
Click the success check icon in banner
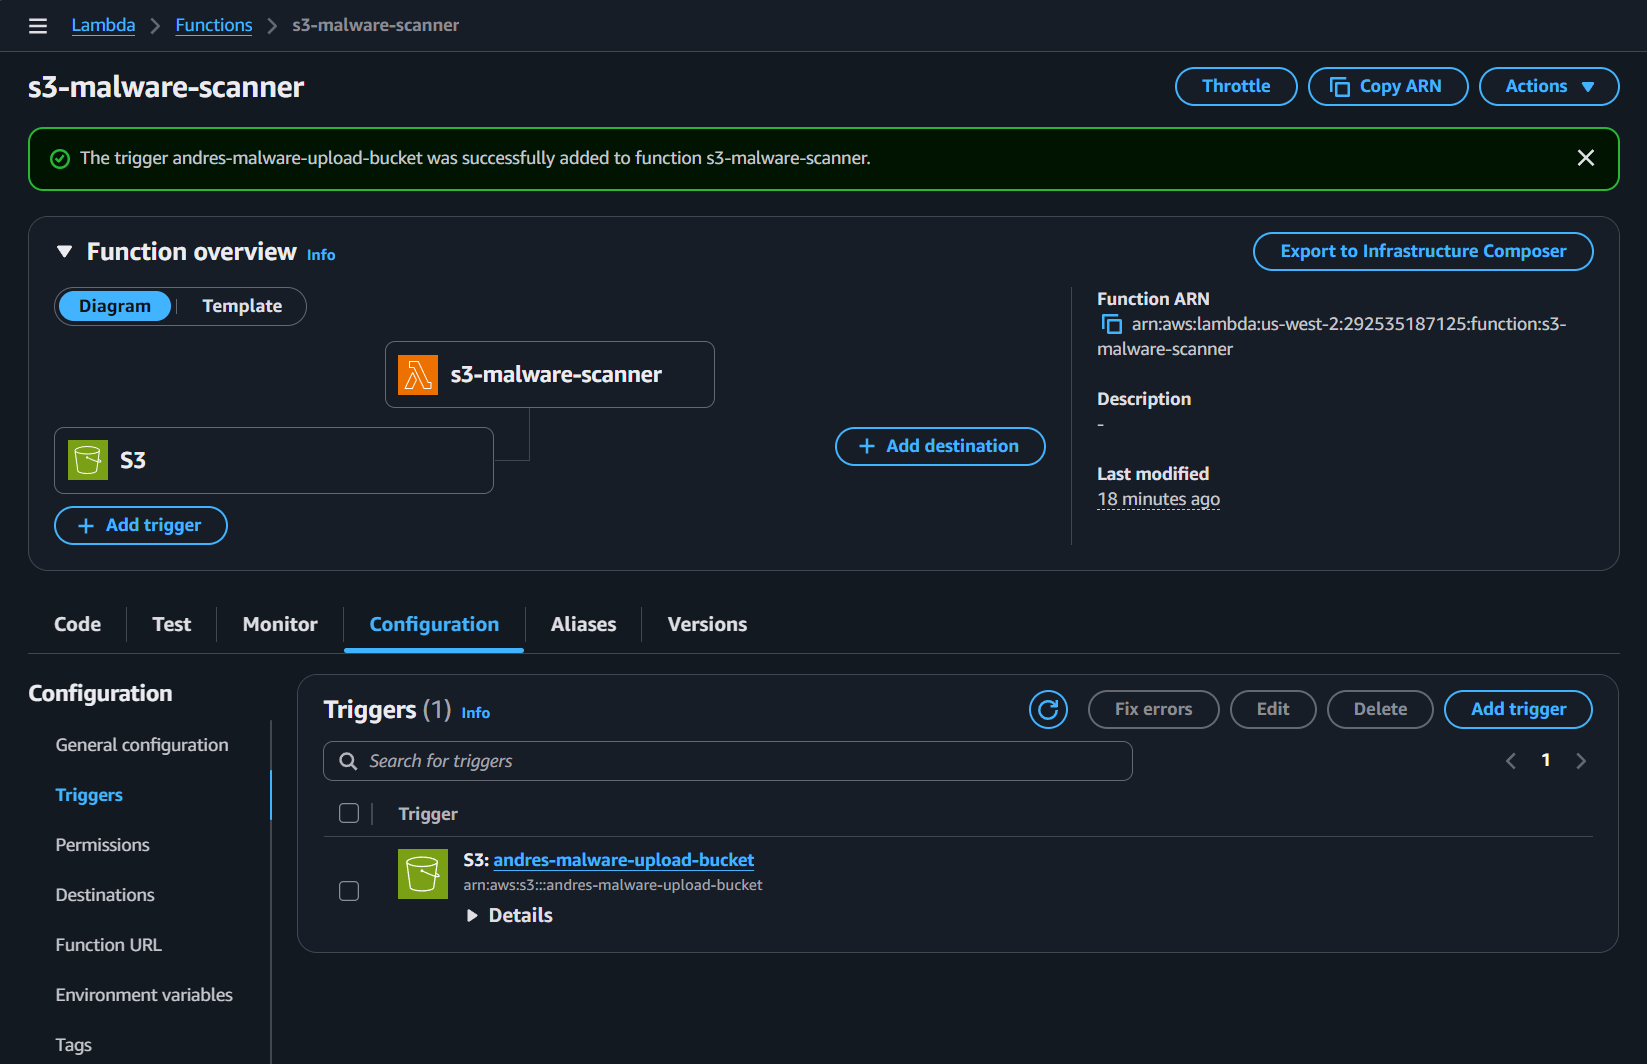tap(60, 159)
